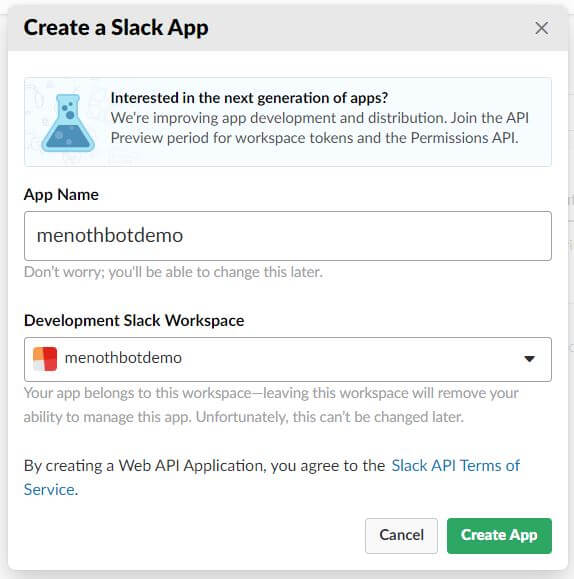Click the Development Slack Workspace label
The height and width of the screenshot is (579, 574).
[x=134, y=321]
